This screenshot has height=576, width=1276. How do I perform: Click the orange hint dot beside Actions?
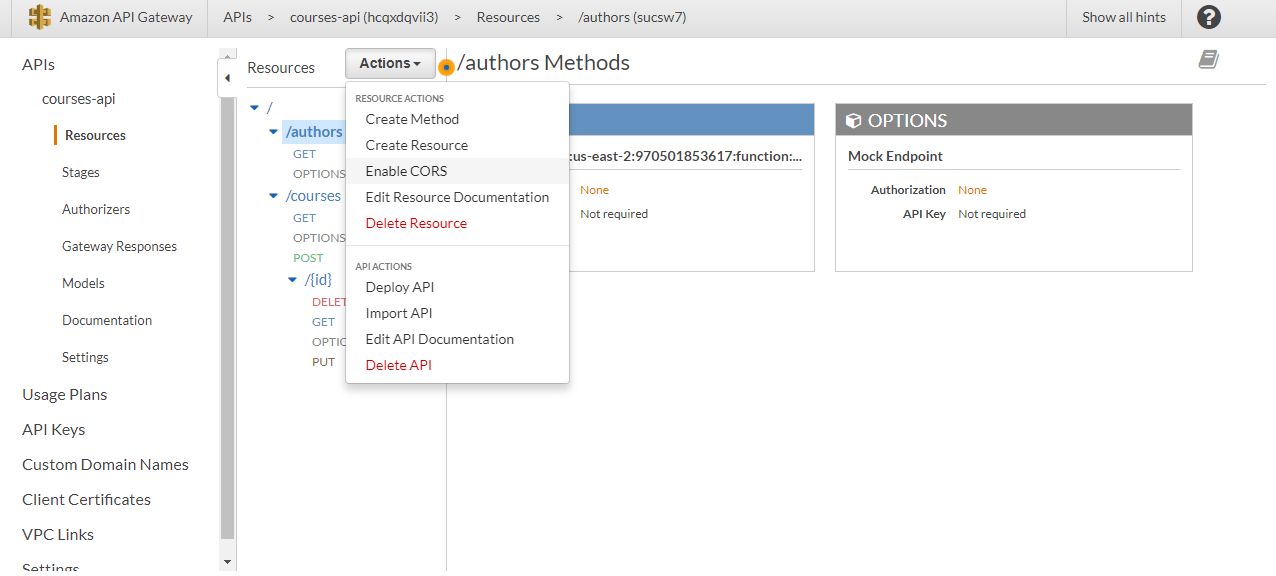tap(446, 67)
